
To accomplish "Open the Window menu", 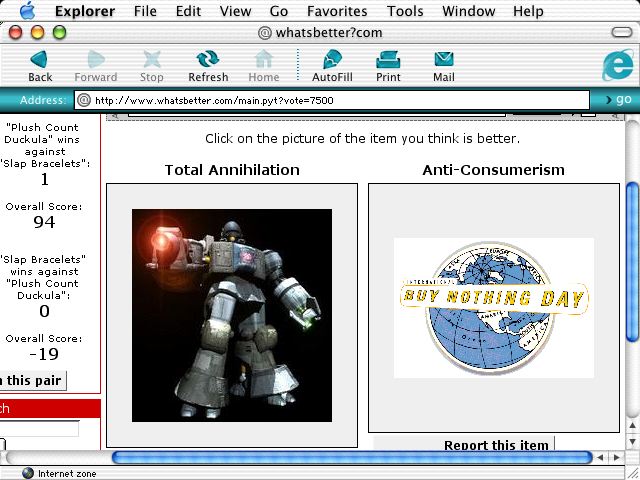I will click(469, 11).
